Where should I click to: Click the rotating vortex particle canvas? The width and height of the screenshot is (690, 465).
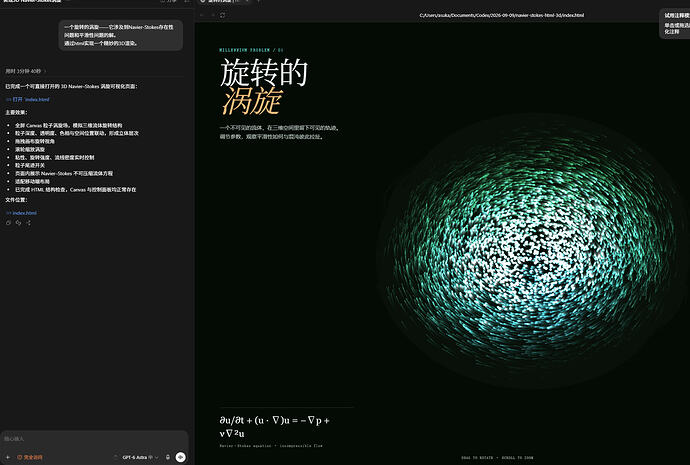click(x=530, y=251)
